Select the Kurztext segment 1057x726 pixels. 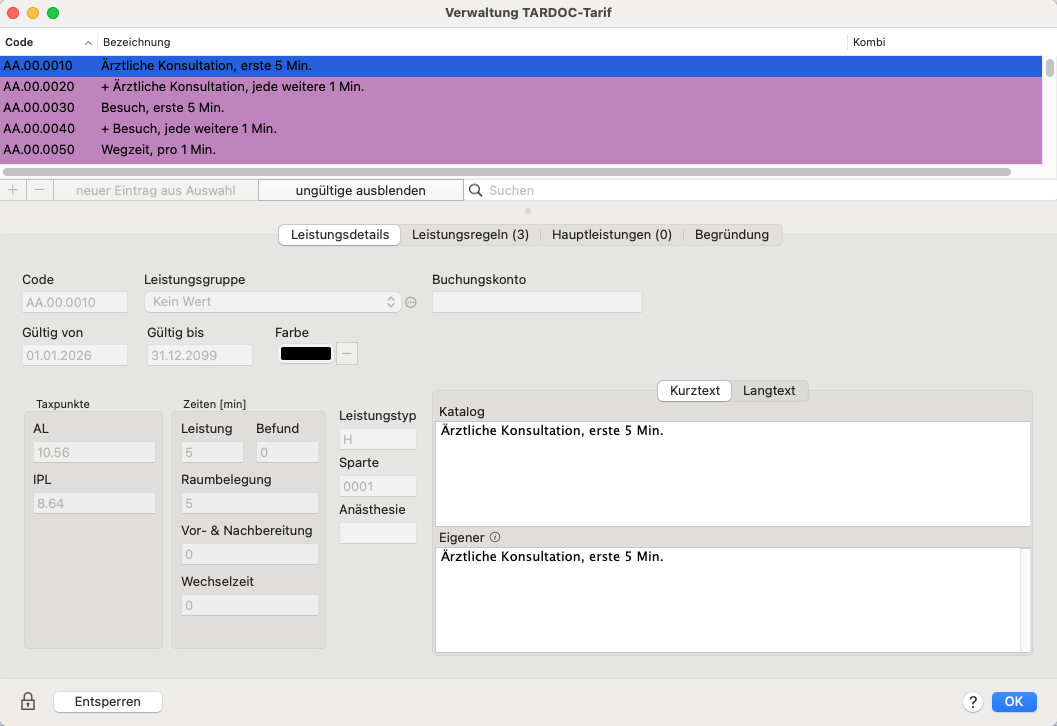tap(695, 391)
